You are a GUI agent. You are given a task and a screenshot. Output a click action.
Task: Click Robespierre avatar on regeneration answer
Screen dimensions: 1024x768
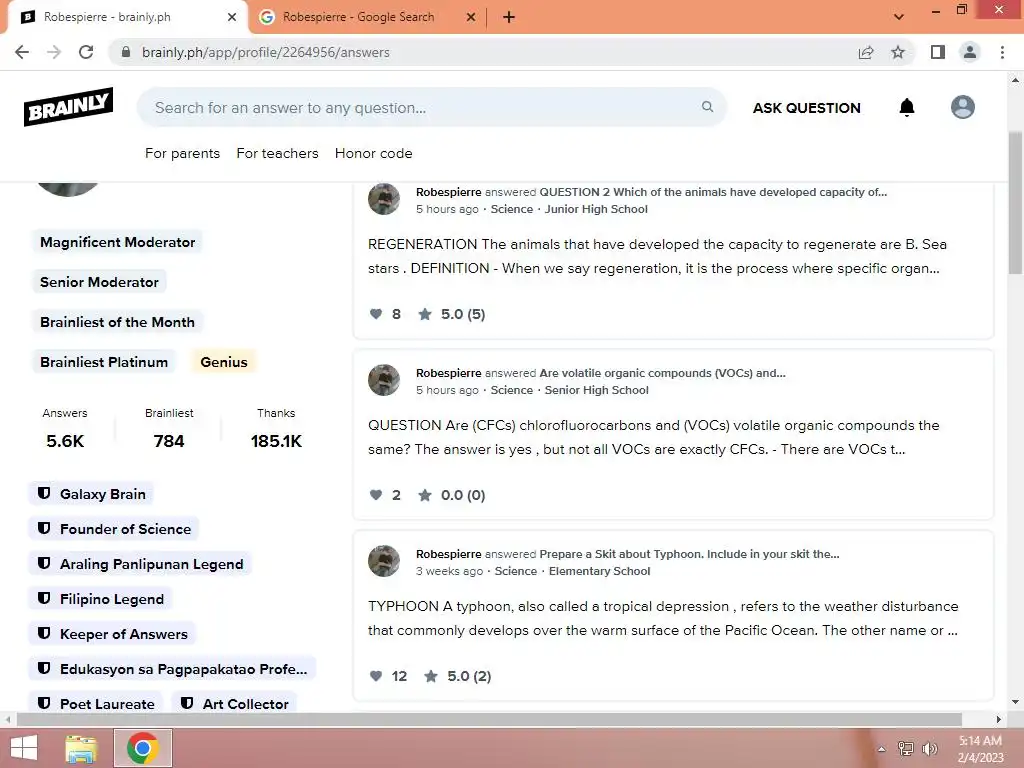(384, 199)
